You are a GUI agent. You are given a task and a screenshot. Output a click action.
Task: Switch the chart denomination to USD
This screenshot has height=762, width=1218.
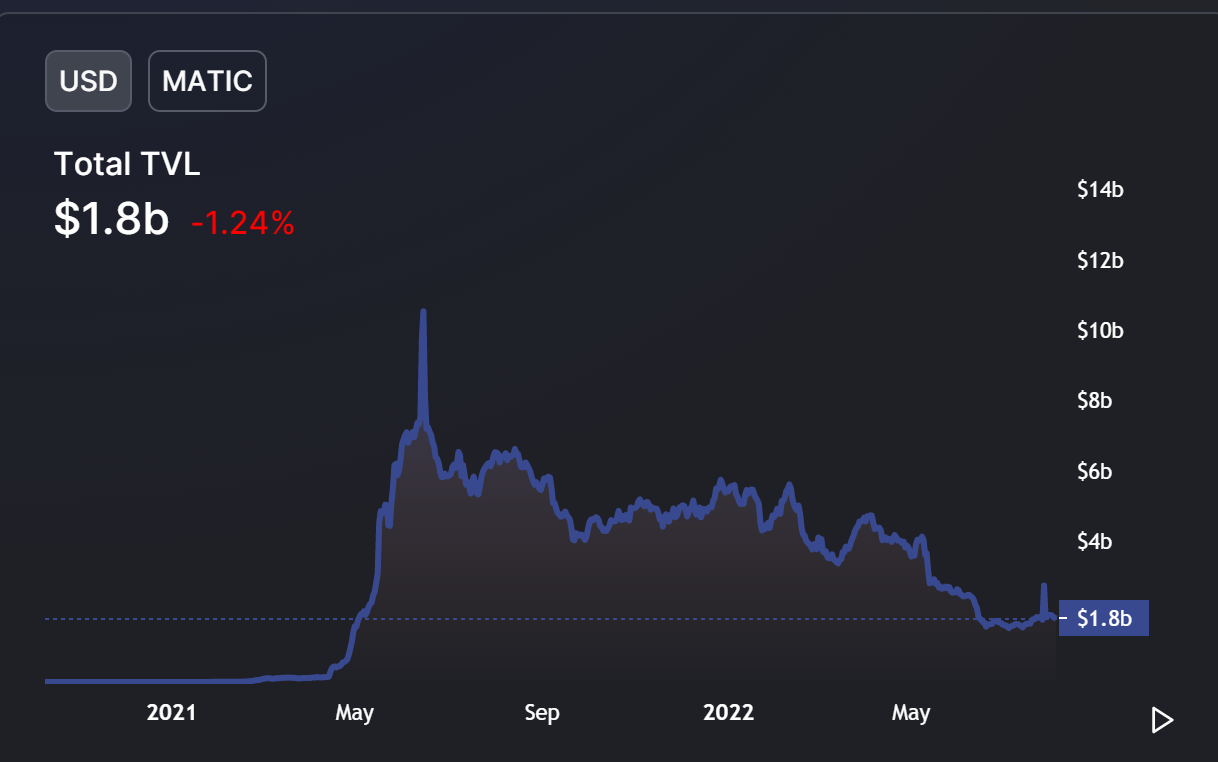pos(88,81)
